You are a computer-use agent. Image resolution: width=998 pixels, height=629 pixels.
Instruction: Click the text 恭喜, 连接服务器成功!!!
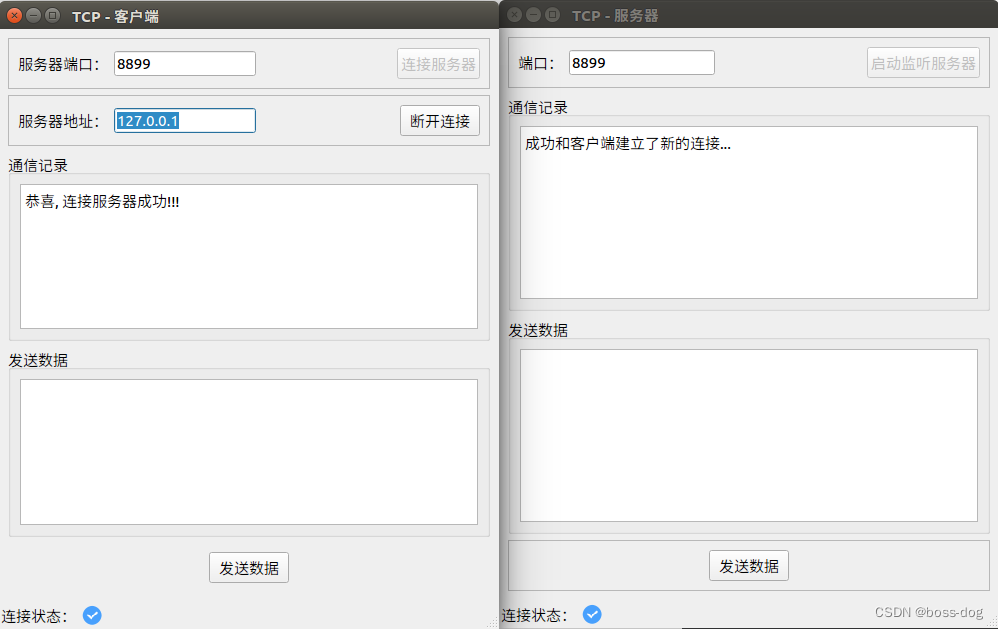(x=102, y=202)
